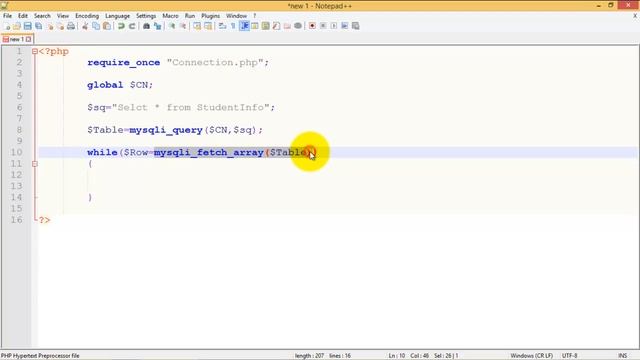
Task: Open the Folder as Workspace panel
Action: tap(287, 26)
